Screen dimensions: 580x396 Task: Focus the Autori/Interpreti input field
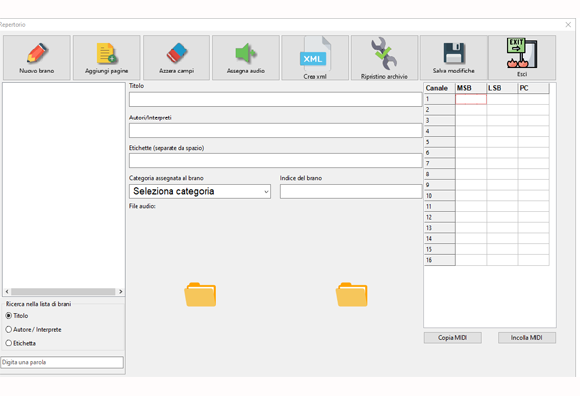[275, 131]
